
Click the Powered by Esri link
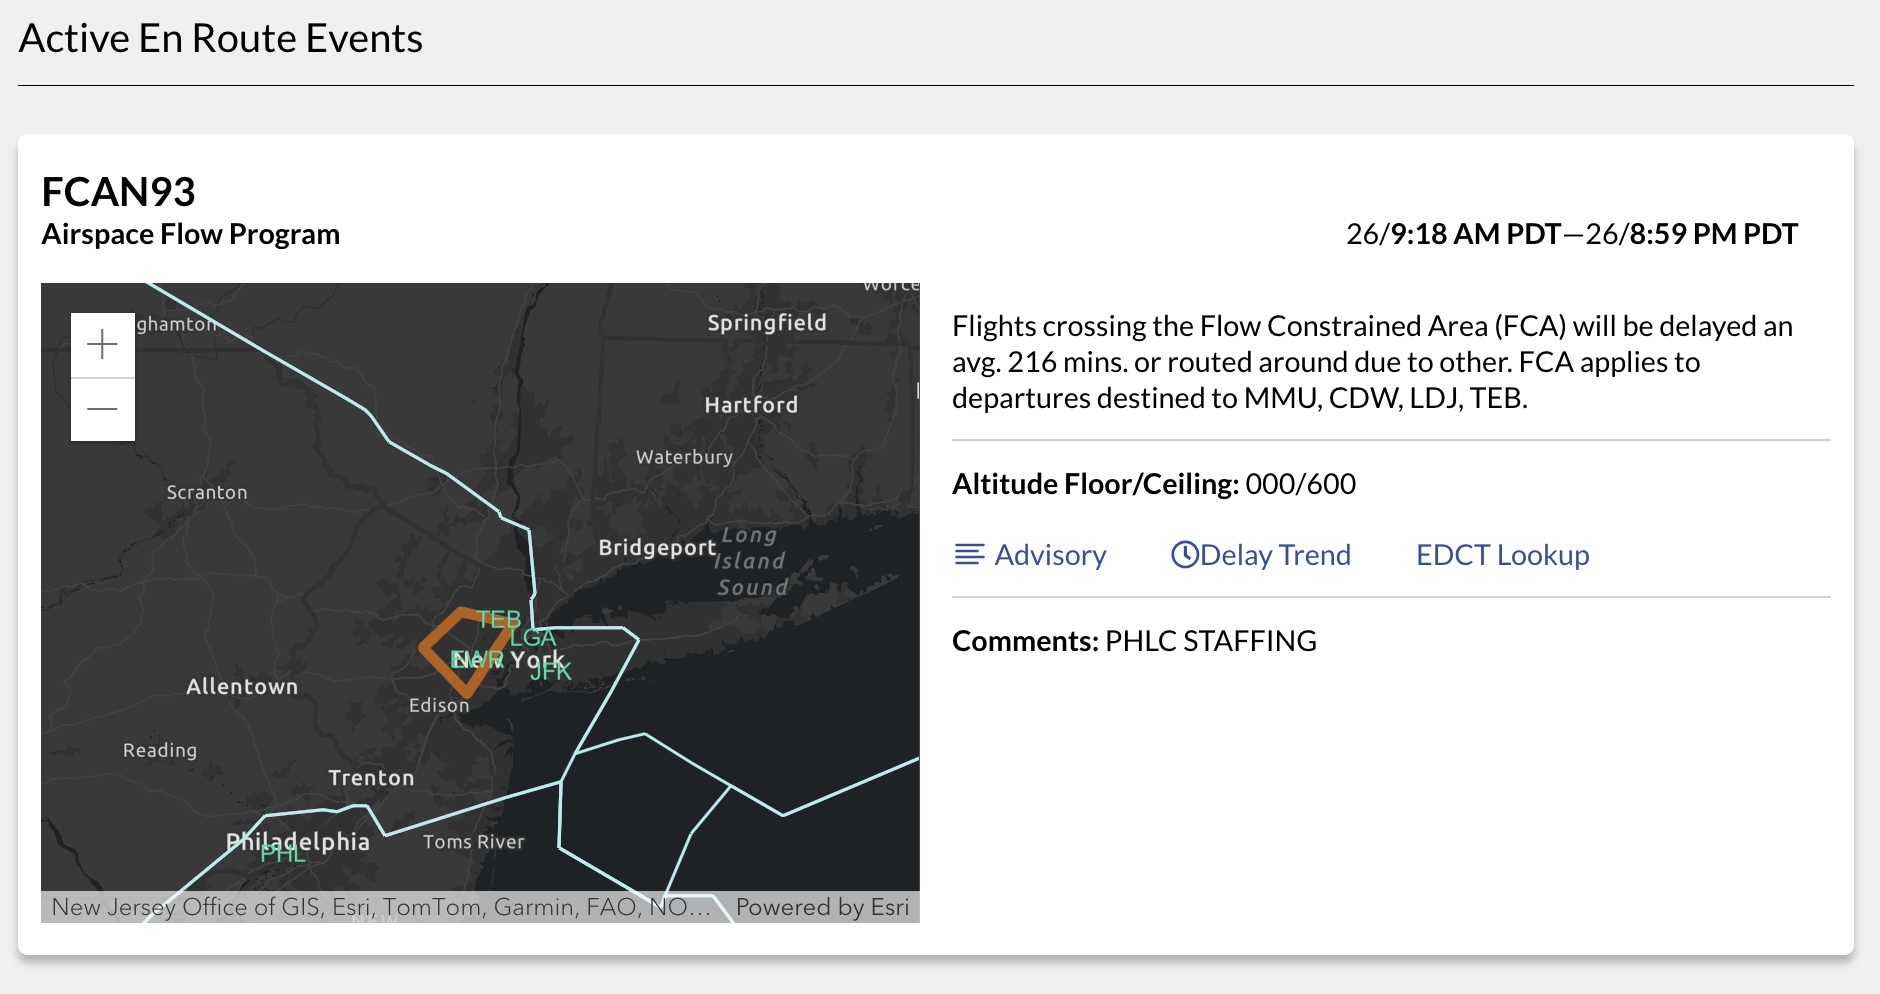click(x=822, y=907)
